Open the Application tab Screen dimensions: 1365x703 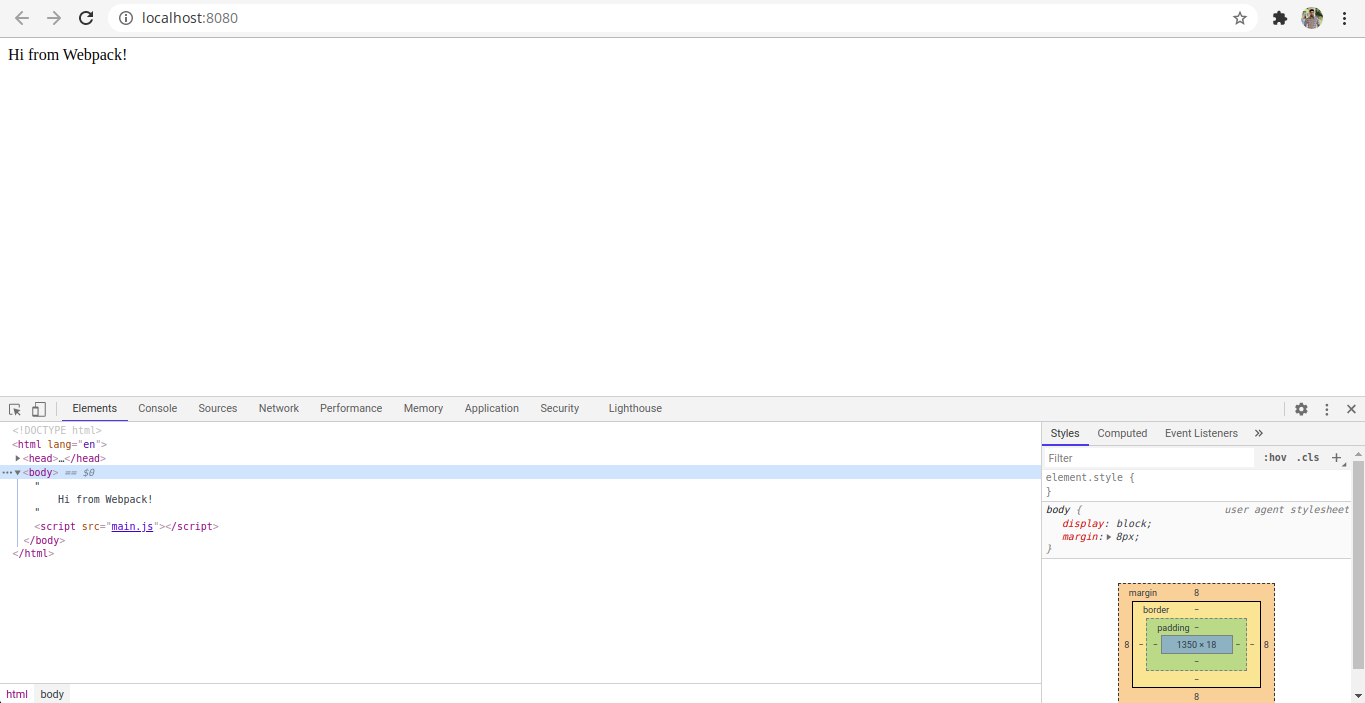pos(492,408)
